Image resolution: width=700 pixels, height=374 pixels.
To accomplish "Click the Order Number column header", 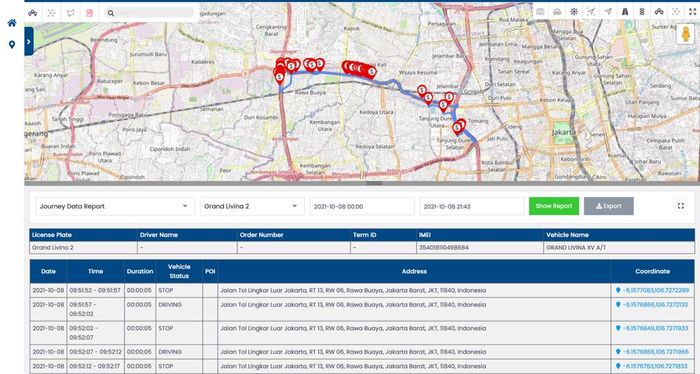I will click(x=294, y=235).
